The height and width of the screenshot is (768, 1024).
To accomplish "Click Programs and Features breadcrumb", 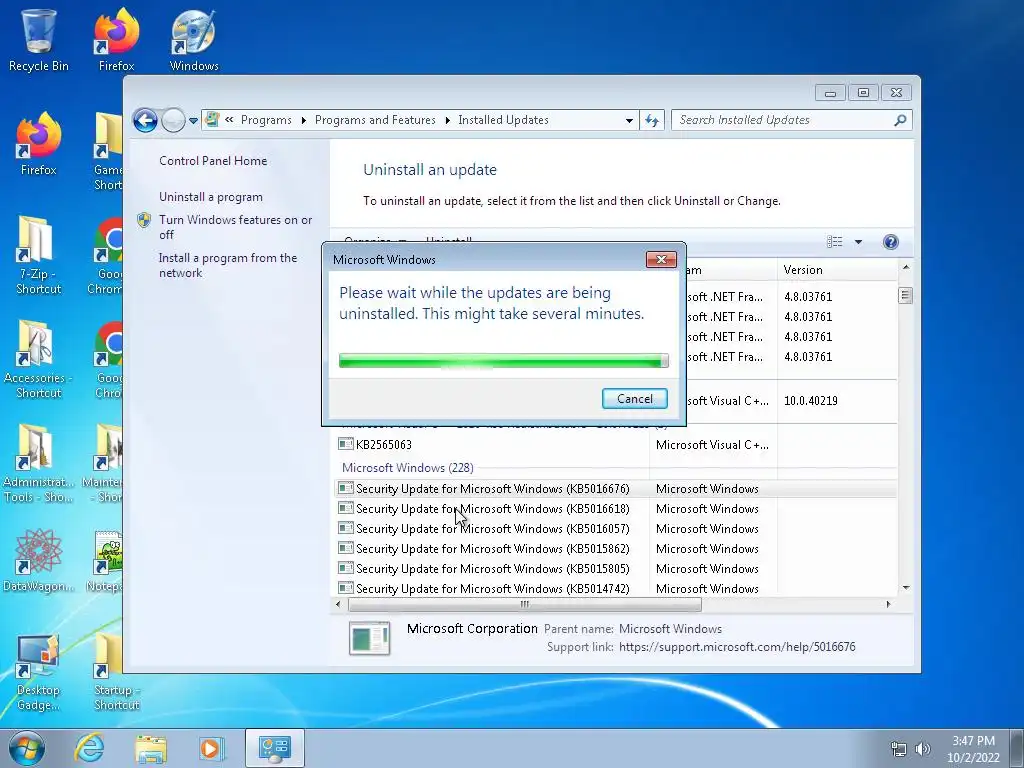I will click(x=375, y=120).
